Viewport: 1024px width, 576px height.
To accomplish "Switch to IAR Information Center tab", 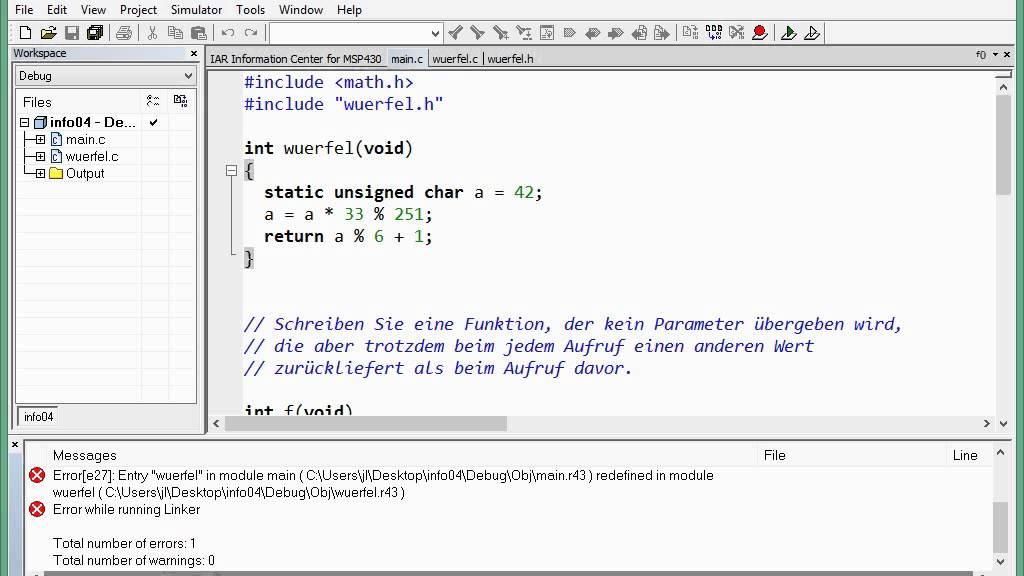I will pyautogui.click(x=296, y=59).
